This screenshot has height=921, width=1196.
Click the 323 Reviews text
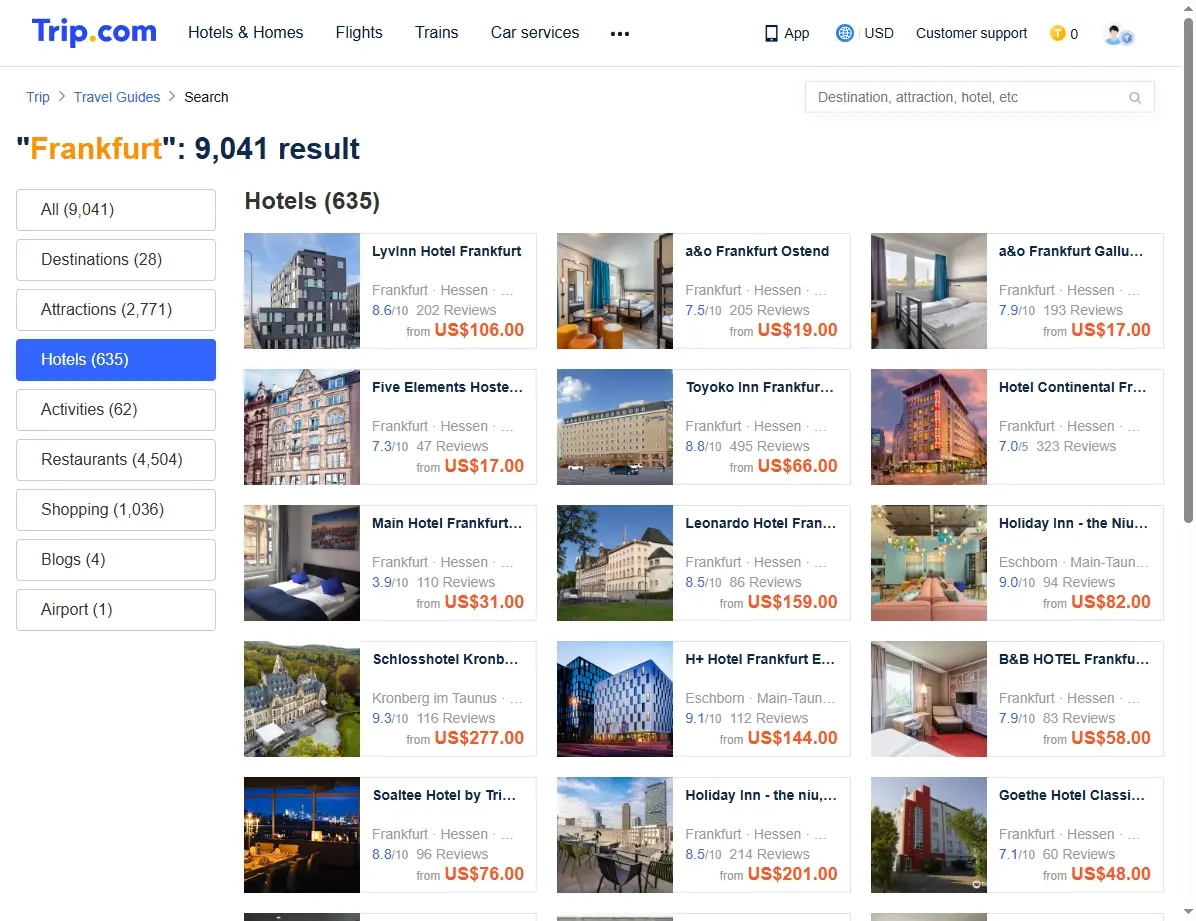click(1075, 446)
